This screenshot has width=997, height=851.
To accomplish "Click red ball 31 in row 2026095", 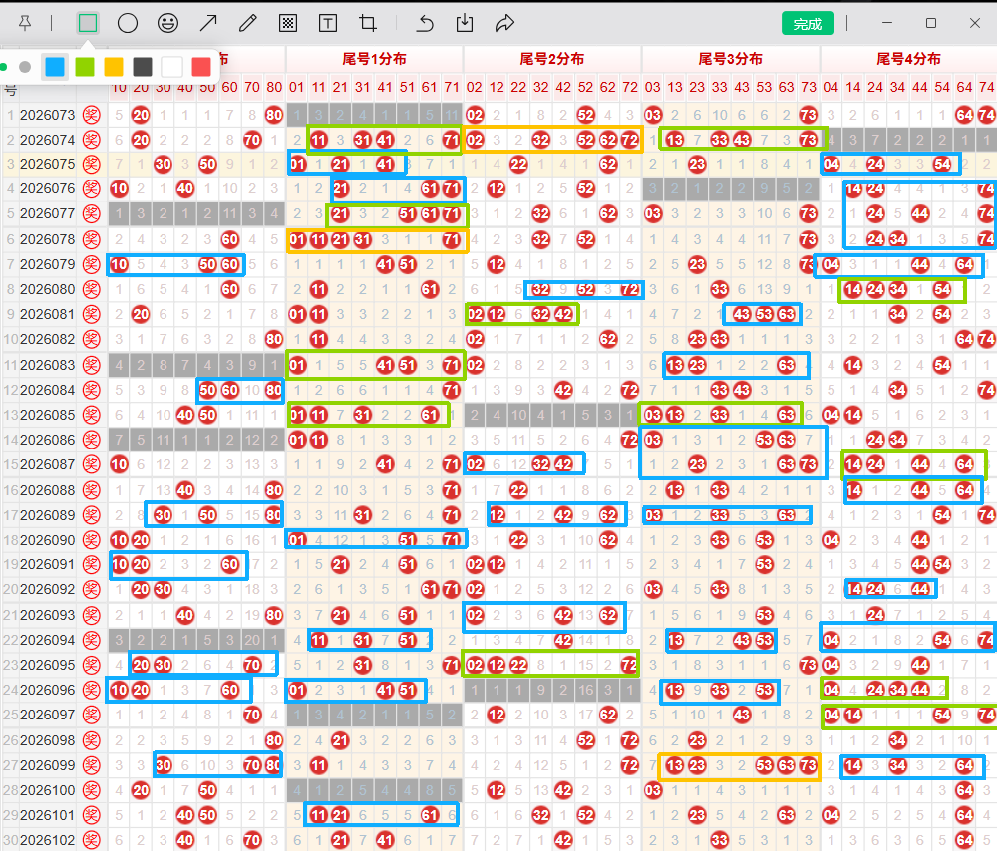I will click(362, 665).
